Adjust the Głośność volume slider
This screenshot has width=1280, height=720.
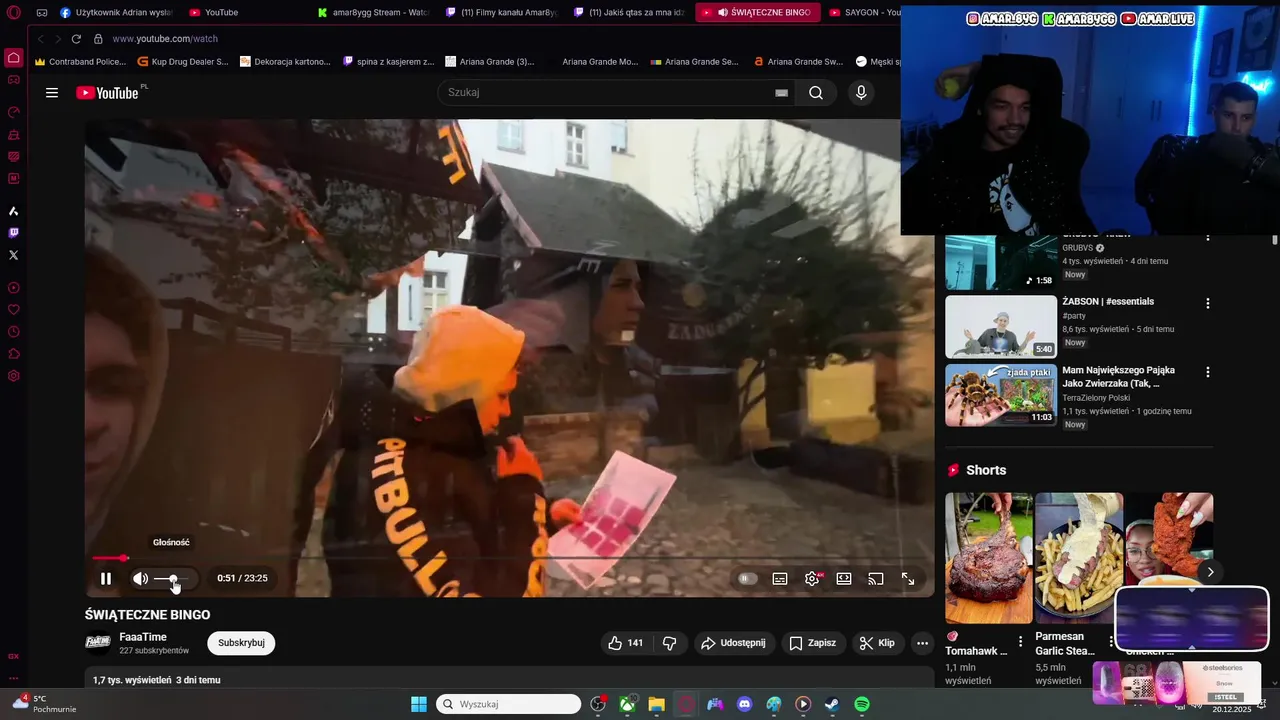[171, 578]
